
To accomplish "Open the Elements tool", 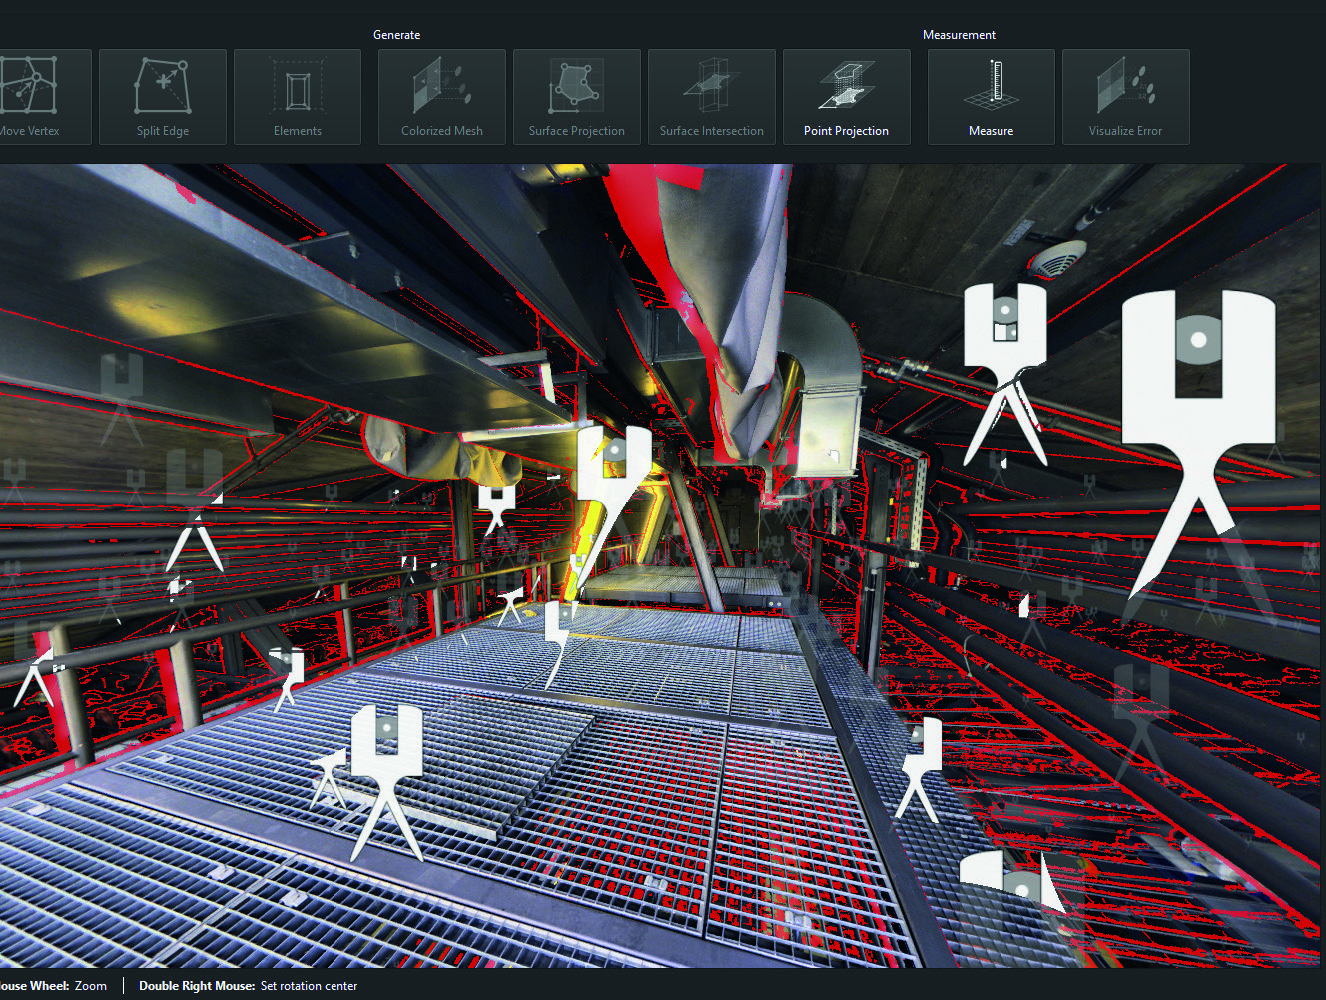I will [297, 97].
